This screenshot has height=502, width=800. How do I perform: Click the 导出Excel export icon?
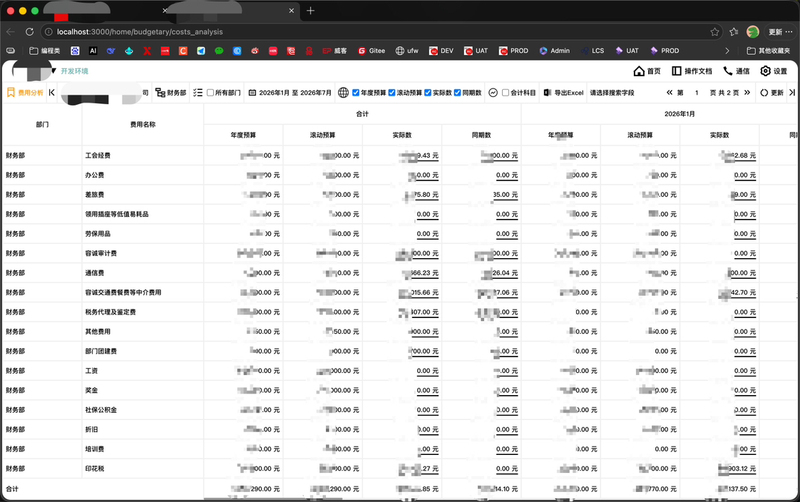coord(547,92)
